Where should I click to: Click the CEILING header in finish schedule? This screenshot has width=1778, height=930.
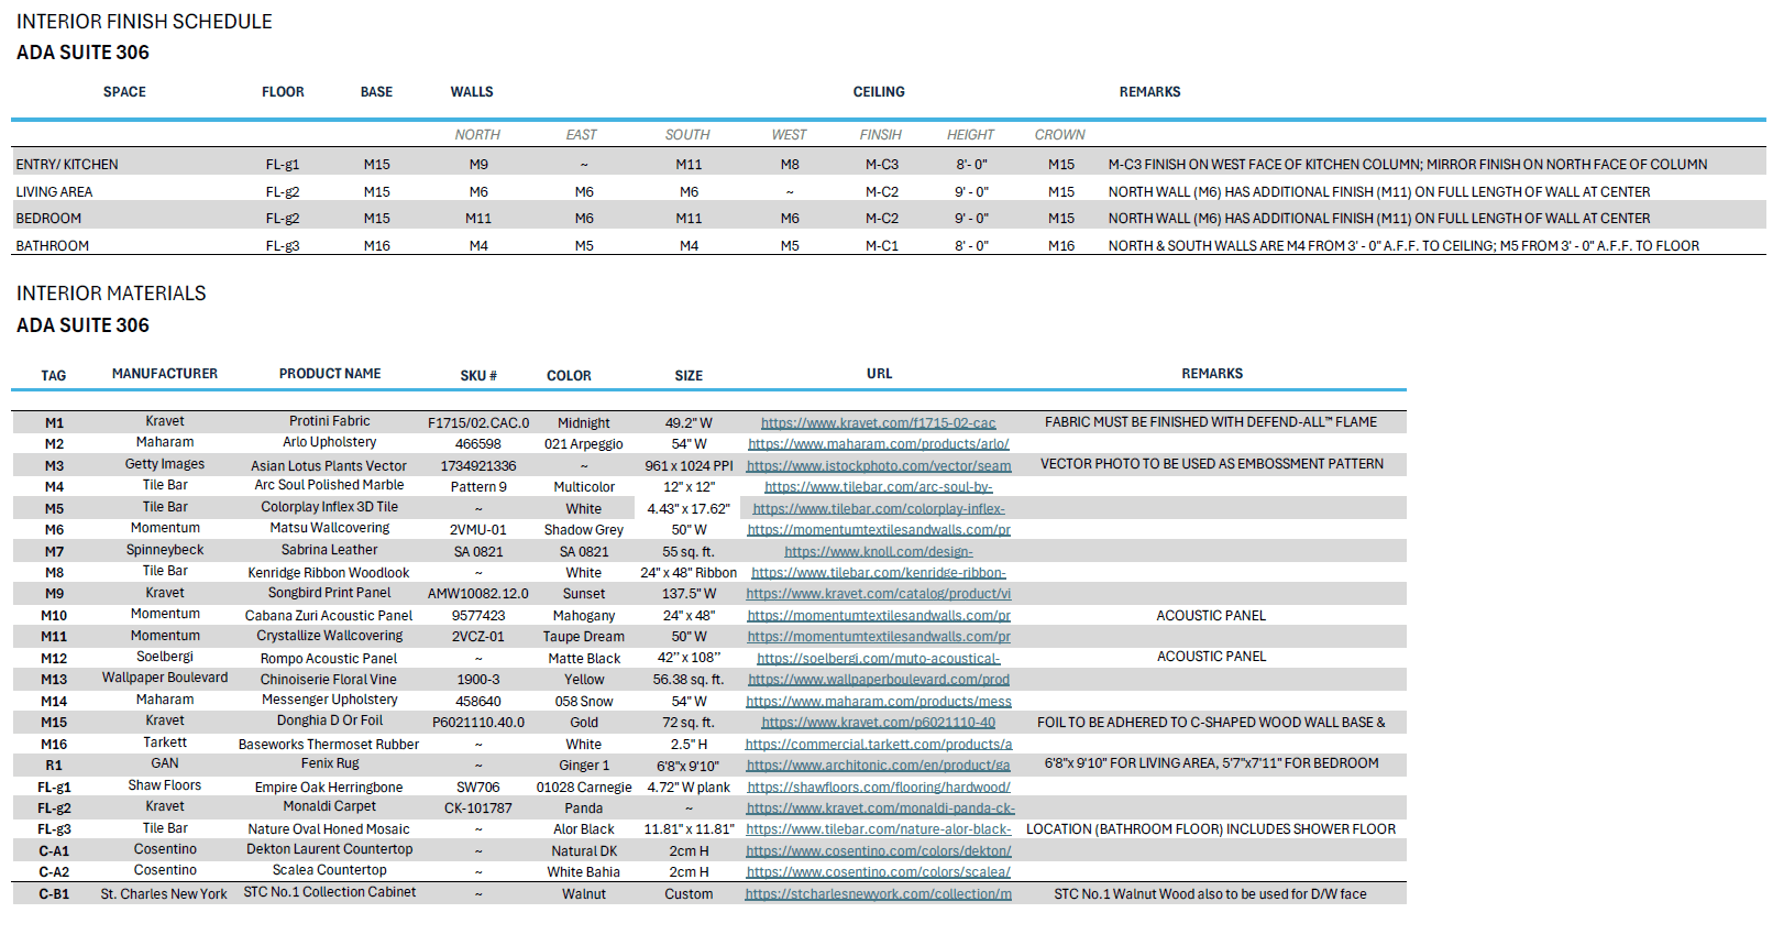(x=878, y=92)
